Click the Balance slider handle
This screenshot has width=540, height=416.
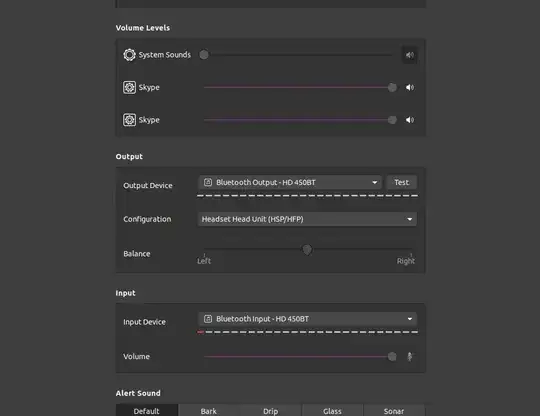pyautogui.click(x=307, y=249)
